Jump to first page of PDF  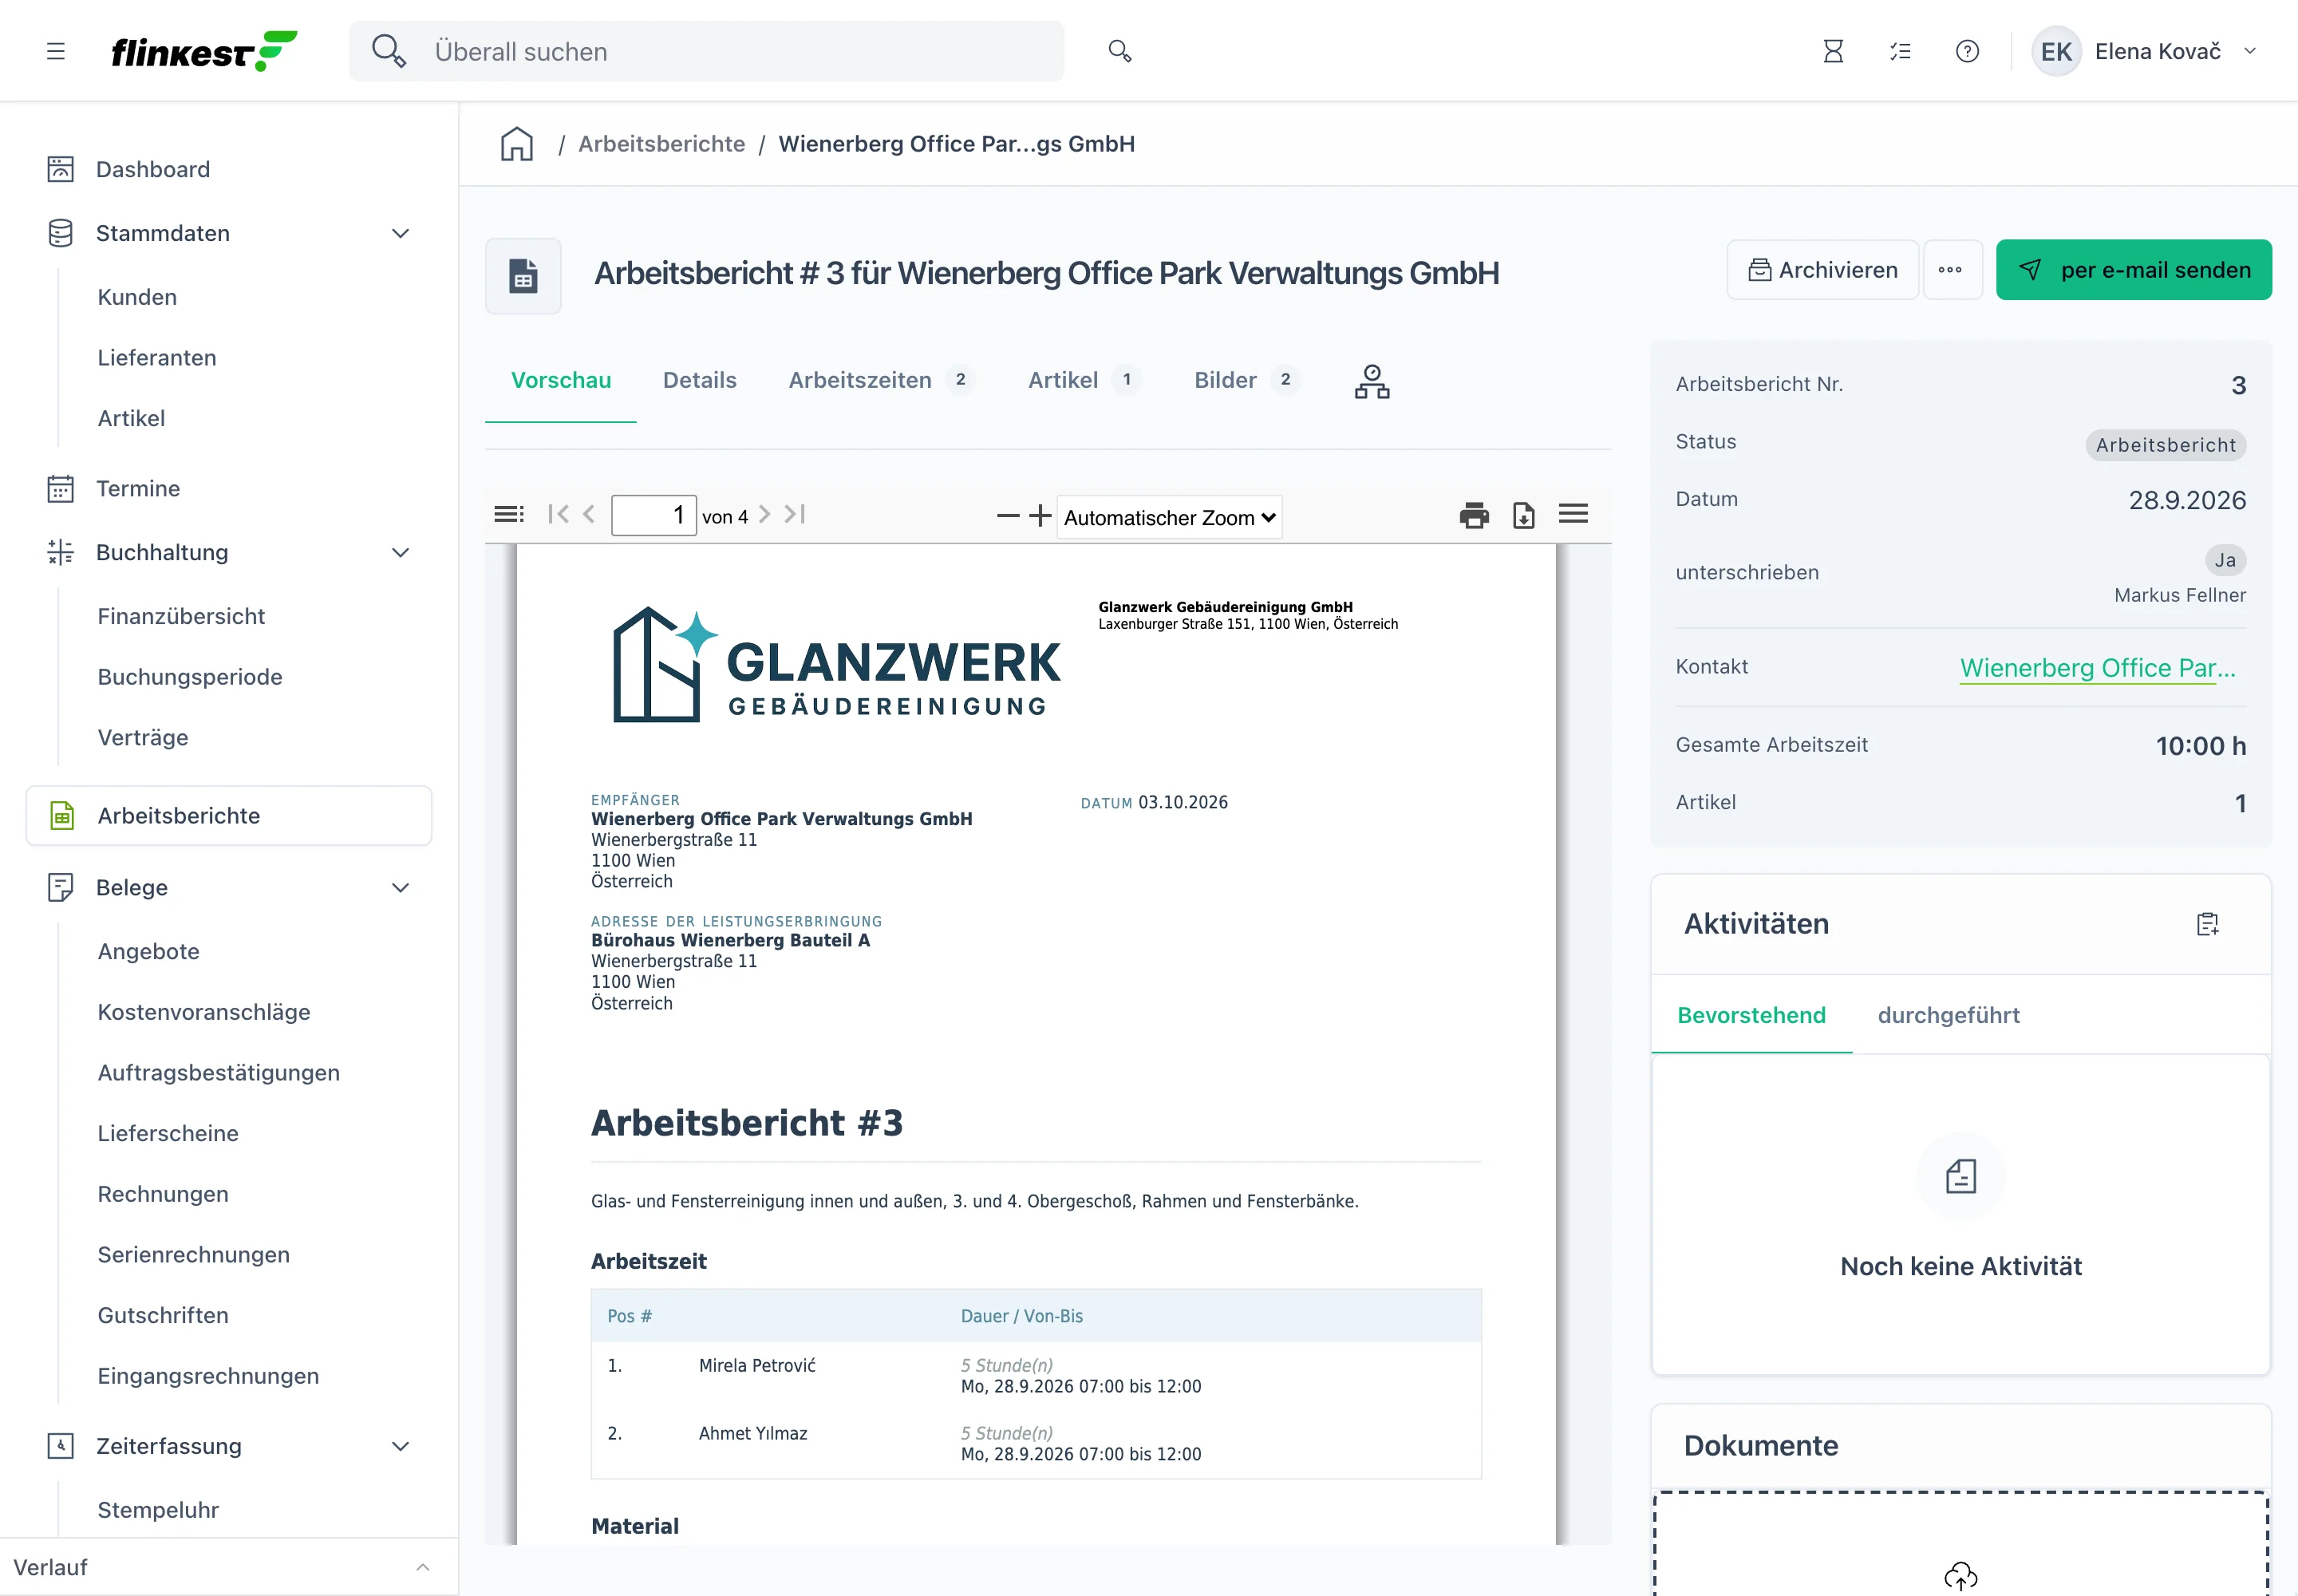(x=558, y=514)
